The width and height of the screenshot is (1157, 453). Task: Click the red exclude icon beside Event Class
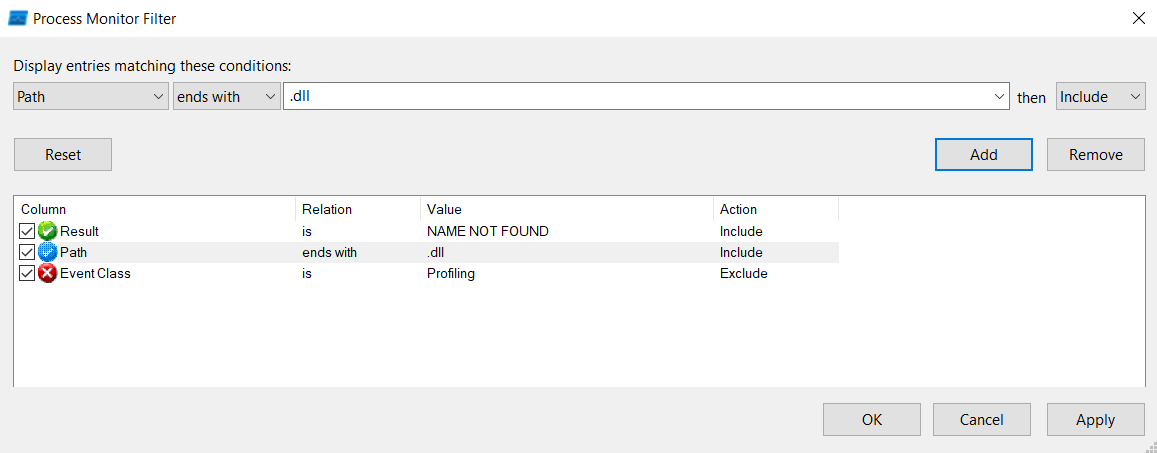47,273
